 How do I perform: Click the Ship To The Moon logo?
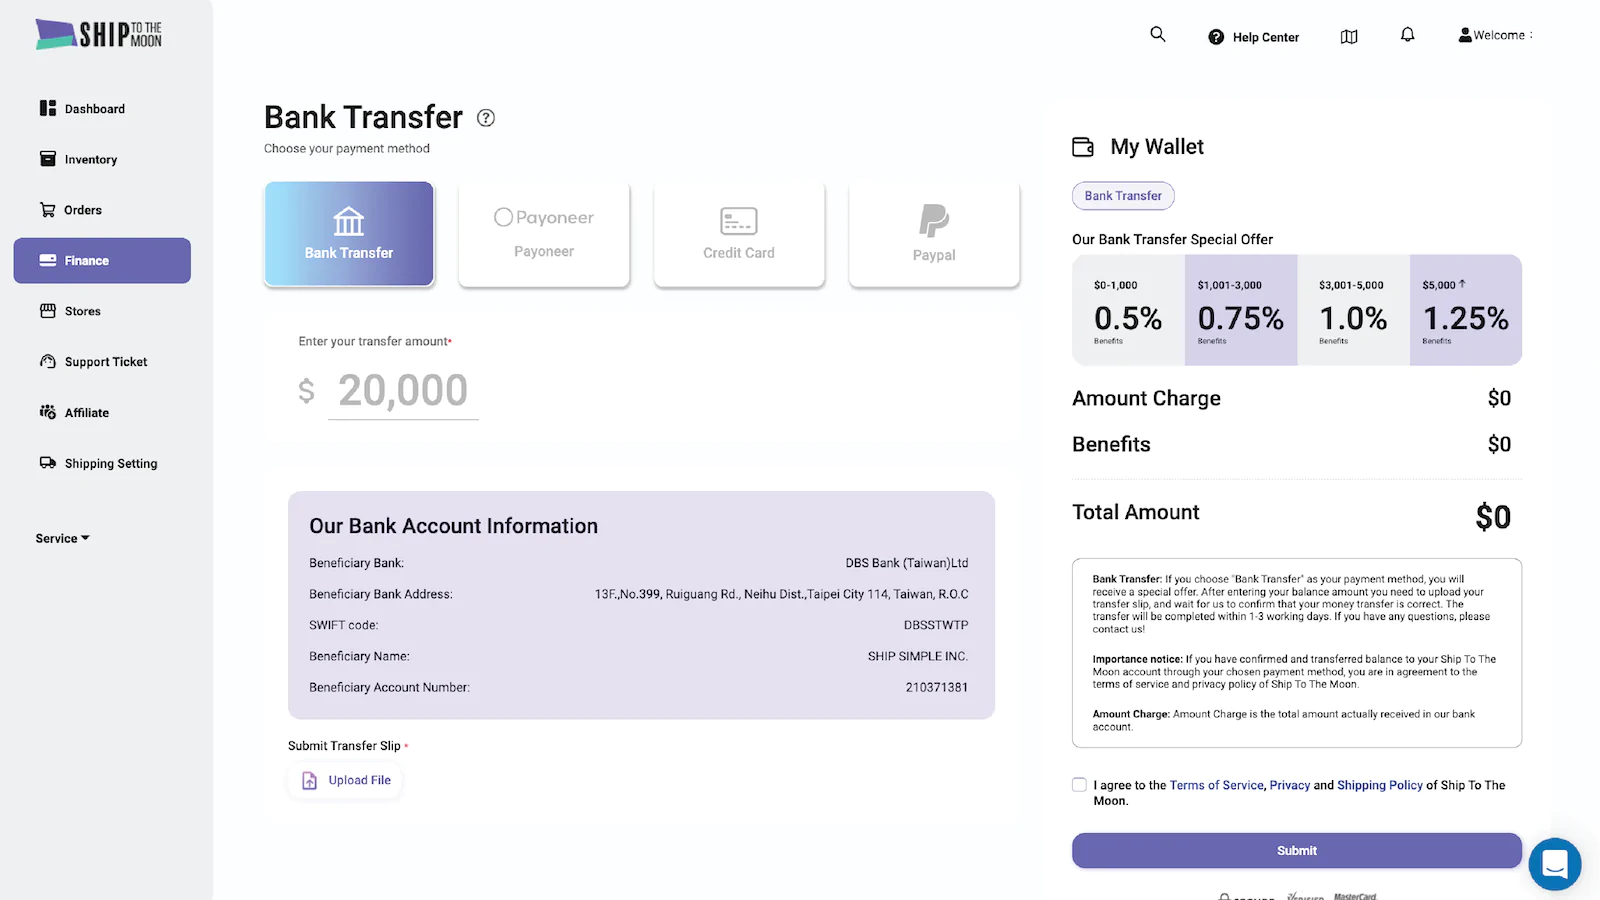pos(99,34)
